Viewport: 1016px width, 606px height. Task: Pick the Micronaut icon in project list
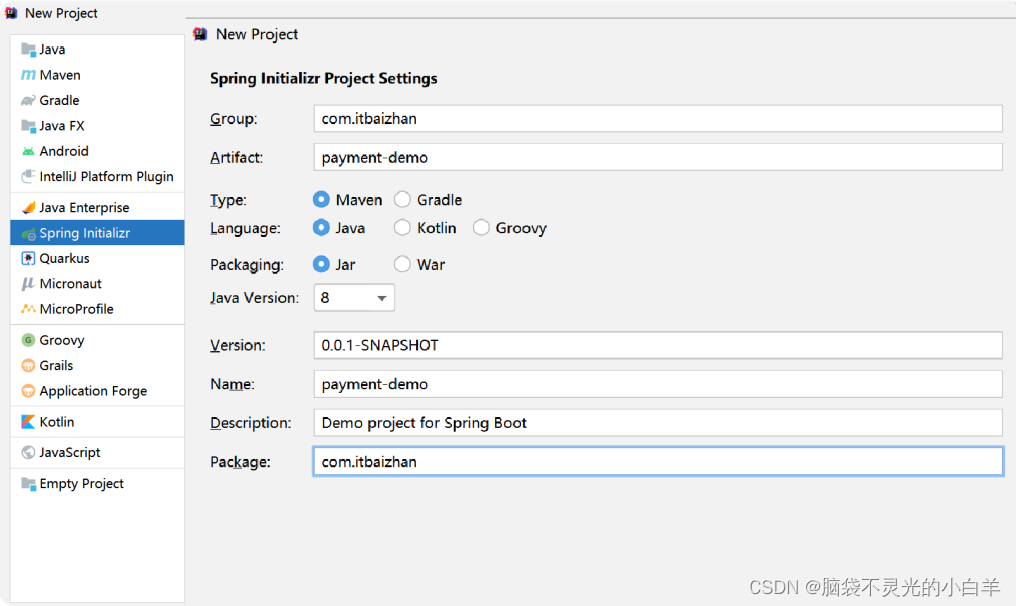(x=28, y=283)
